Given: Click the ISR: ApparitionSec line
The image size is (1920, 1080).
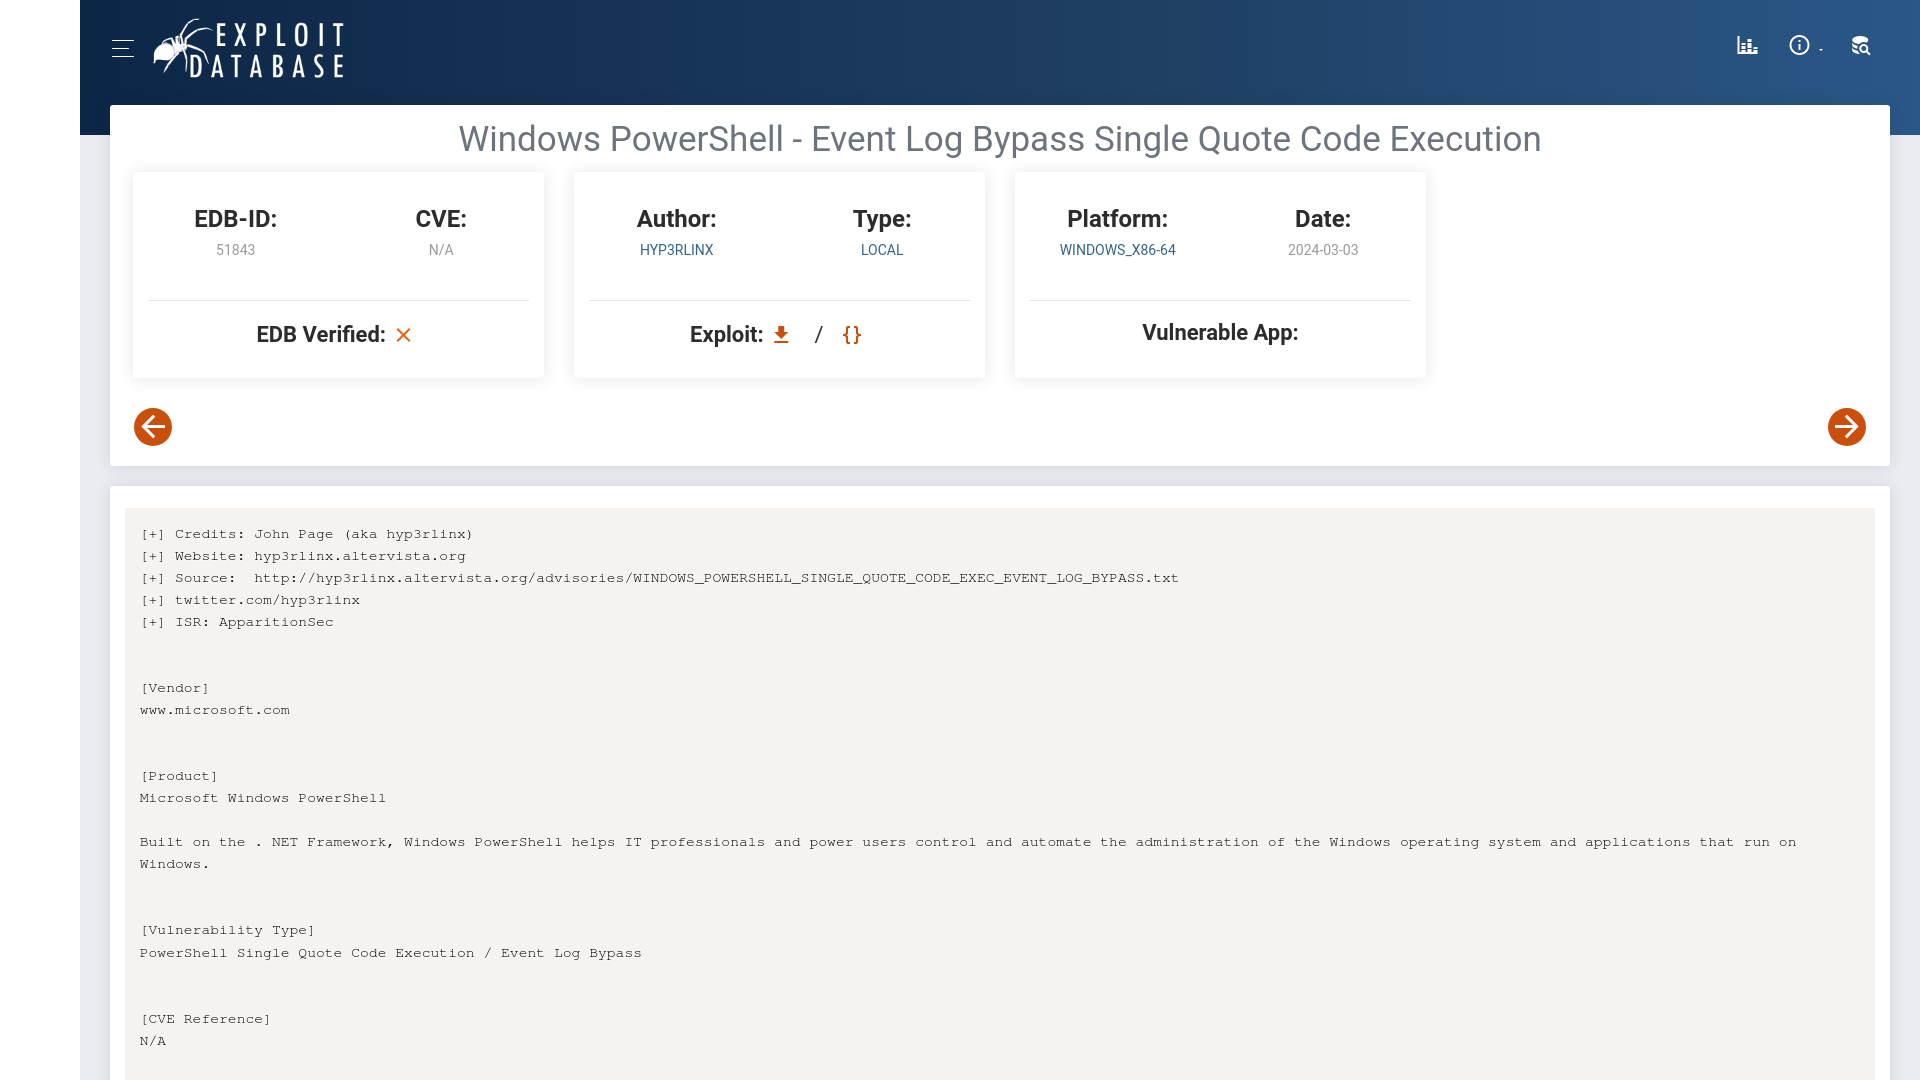Looking at the screenshot, I should click(237, 622).
